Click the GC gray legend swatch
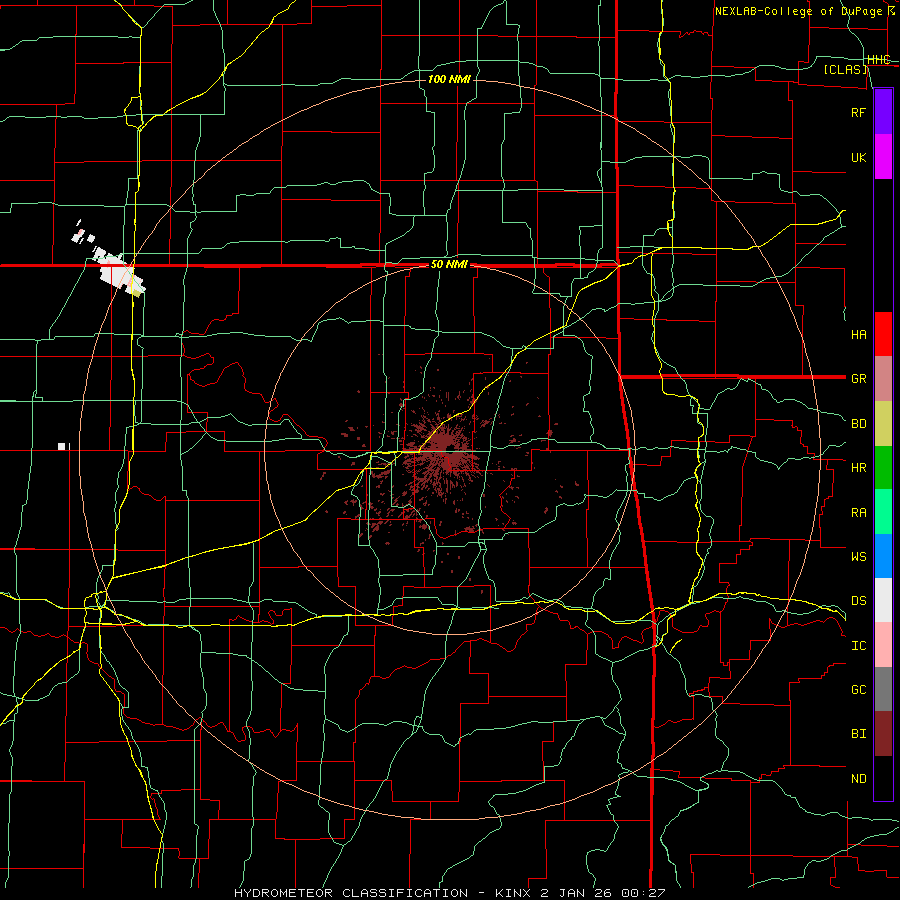 [883, 689]
